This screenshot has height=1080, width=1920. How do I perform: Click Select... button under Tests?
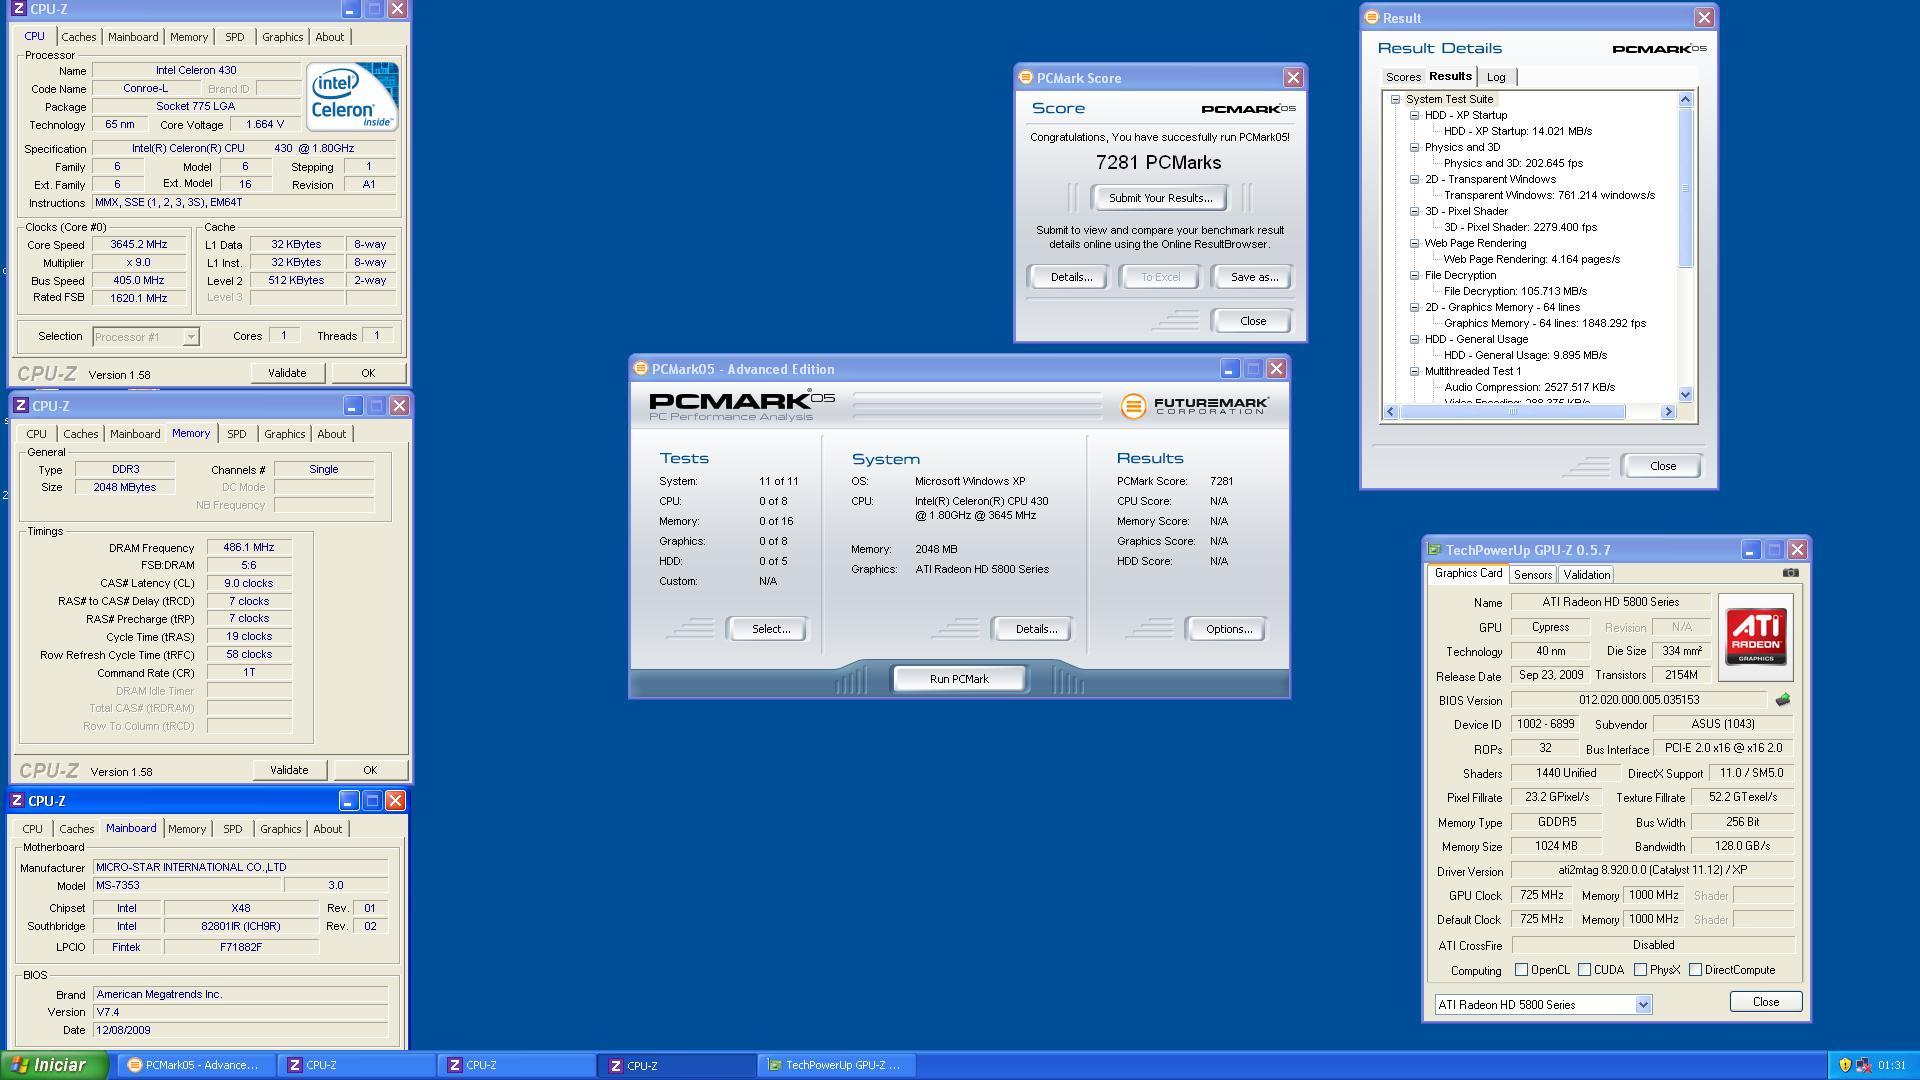[770, 629]
